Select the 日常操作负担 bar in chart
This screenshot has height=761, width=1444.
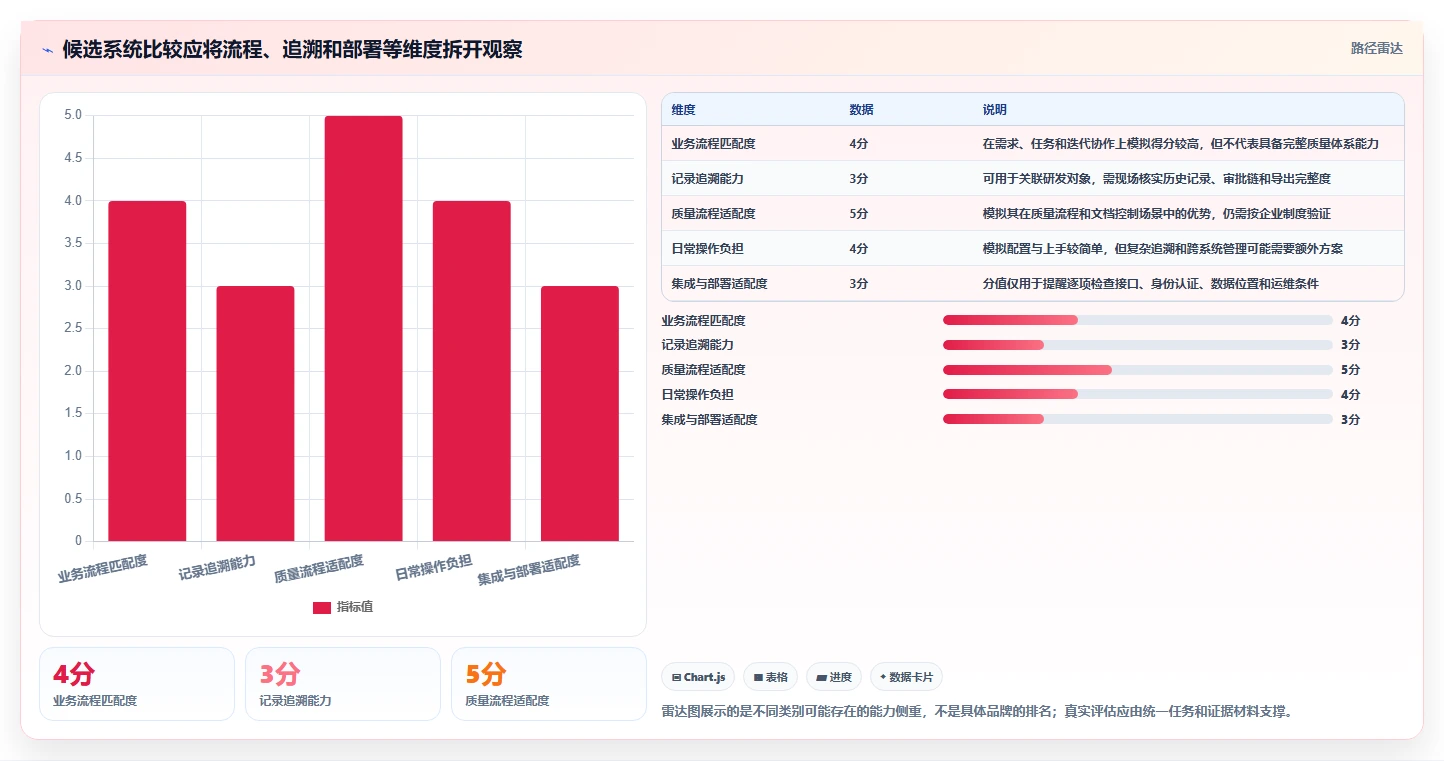tap(471, 371)
